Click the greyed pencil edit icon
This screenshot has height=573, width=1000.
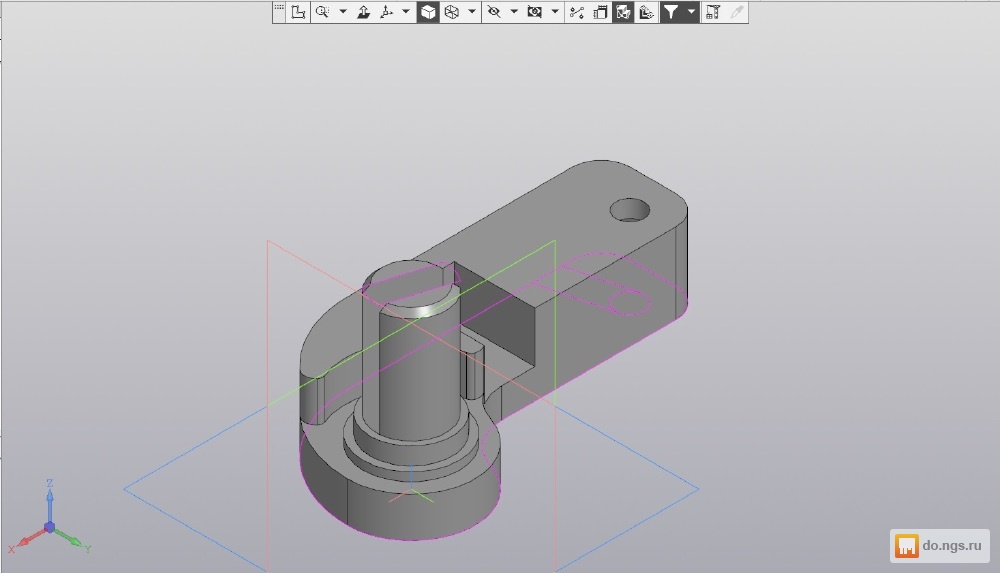737,12
